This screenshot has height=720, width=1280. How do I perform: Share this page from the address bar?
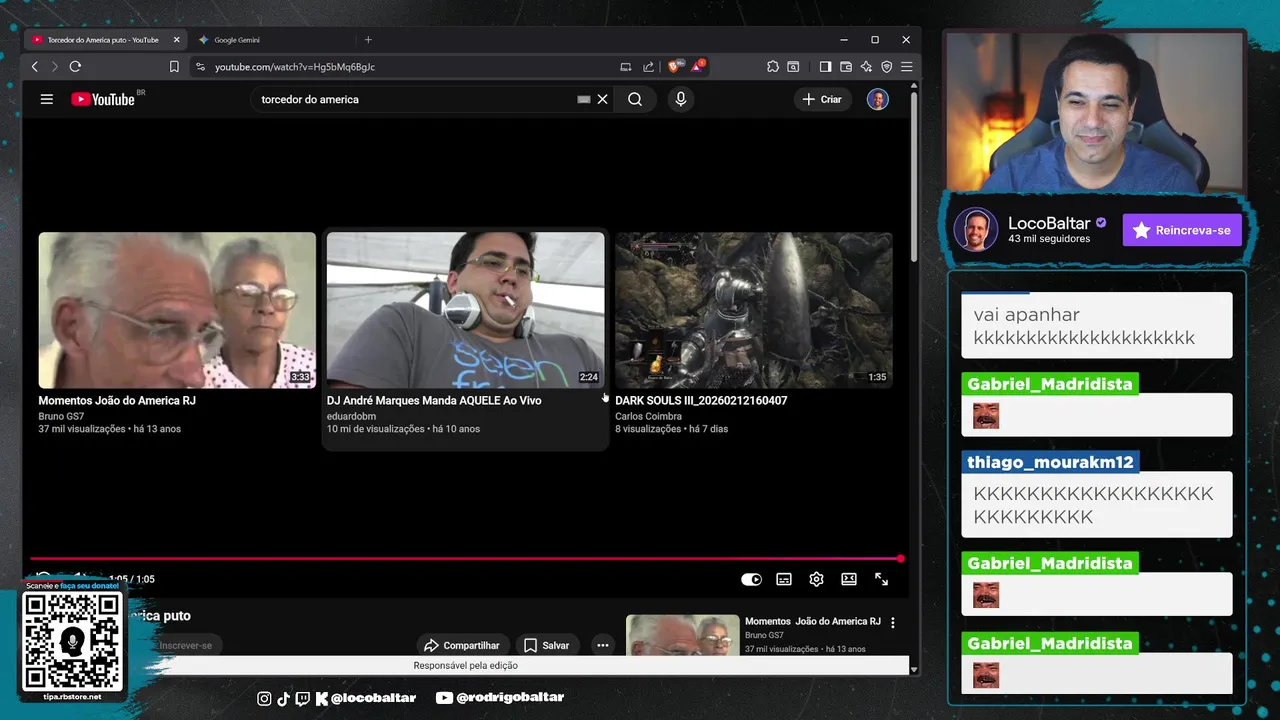(x=648, y=67)
